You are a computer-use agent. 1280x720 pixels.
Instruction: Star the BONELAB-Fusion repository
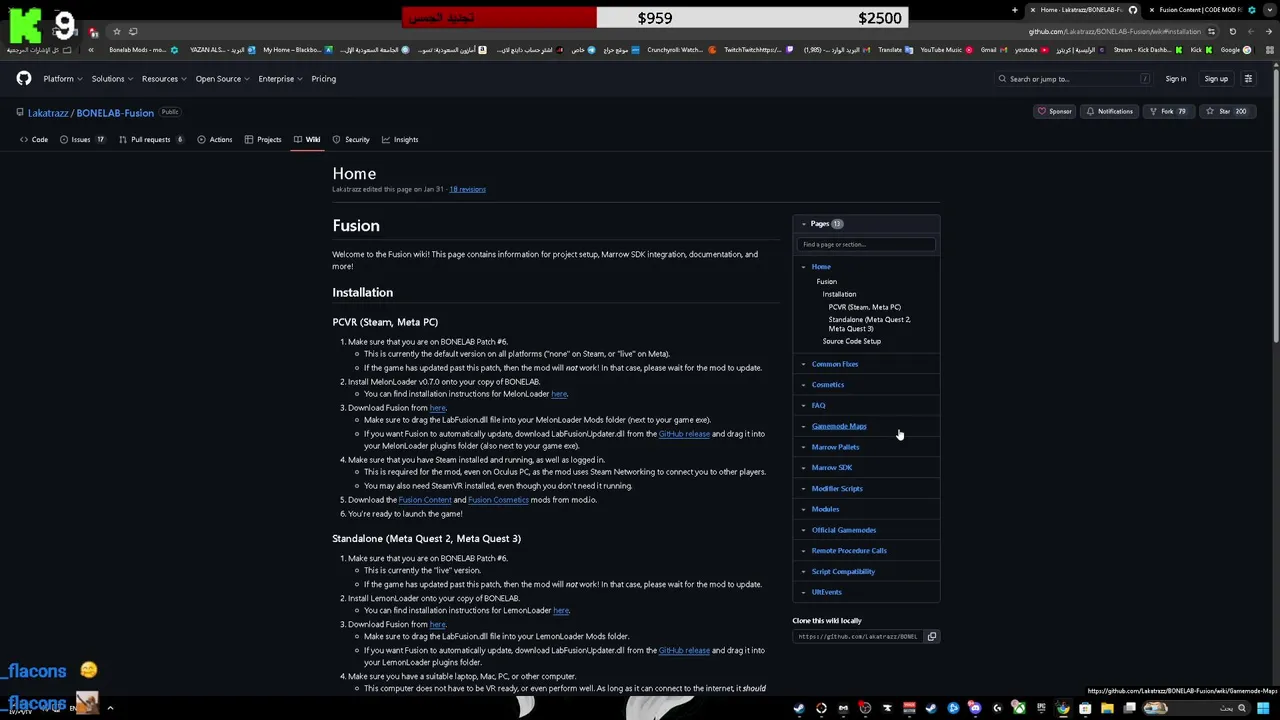pos(1227,111)
